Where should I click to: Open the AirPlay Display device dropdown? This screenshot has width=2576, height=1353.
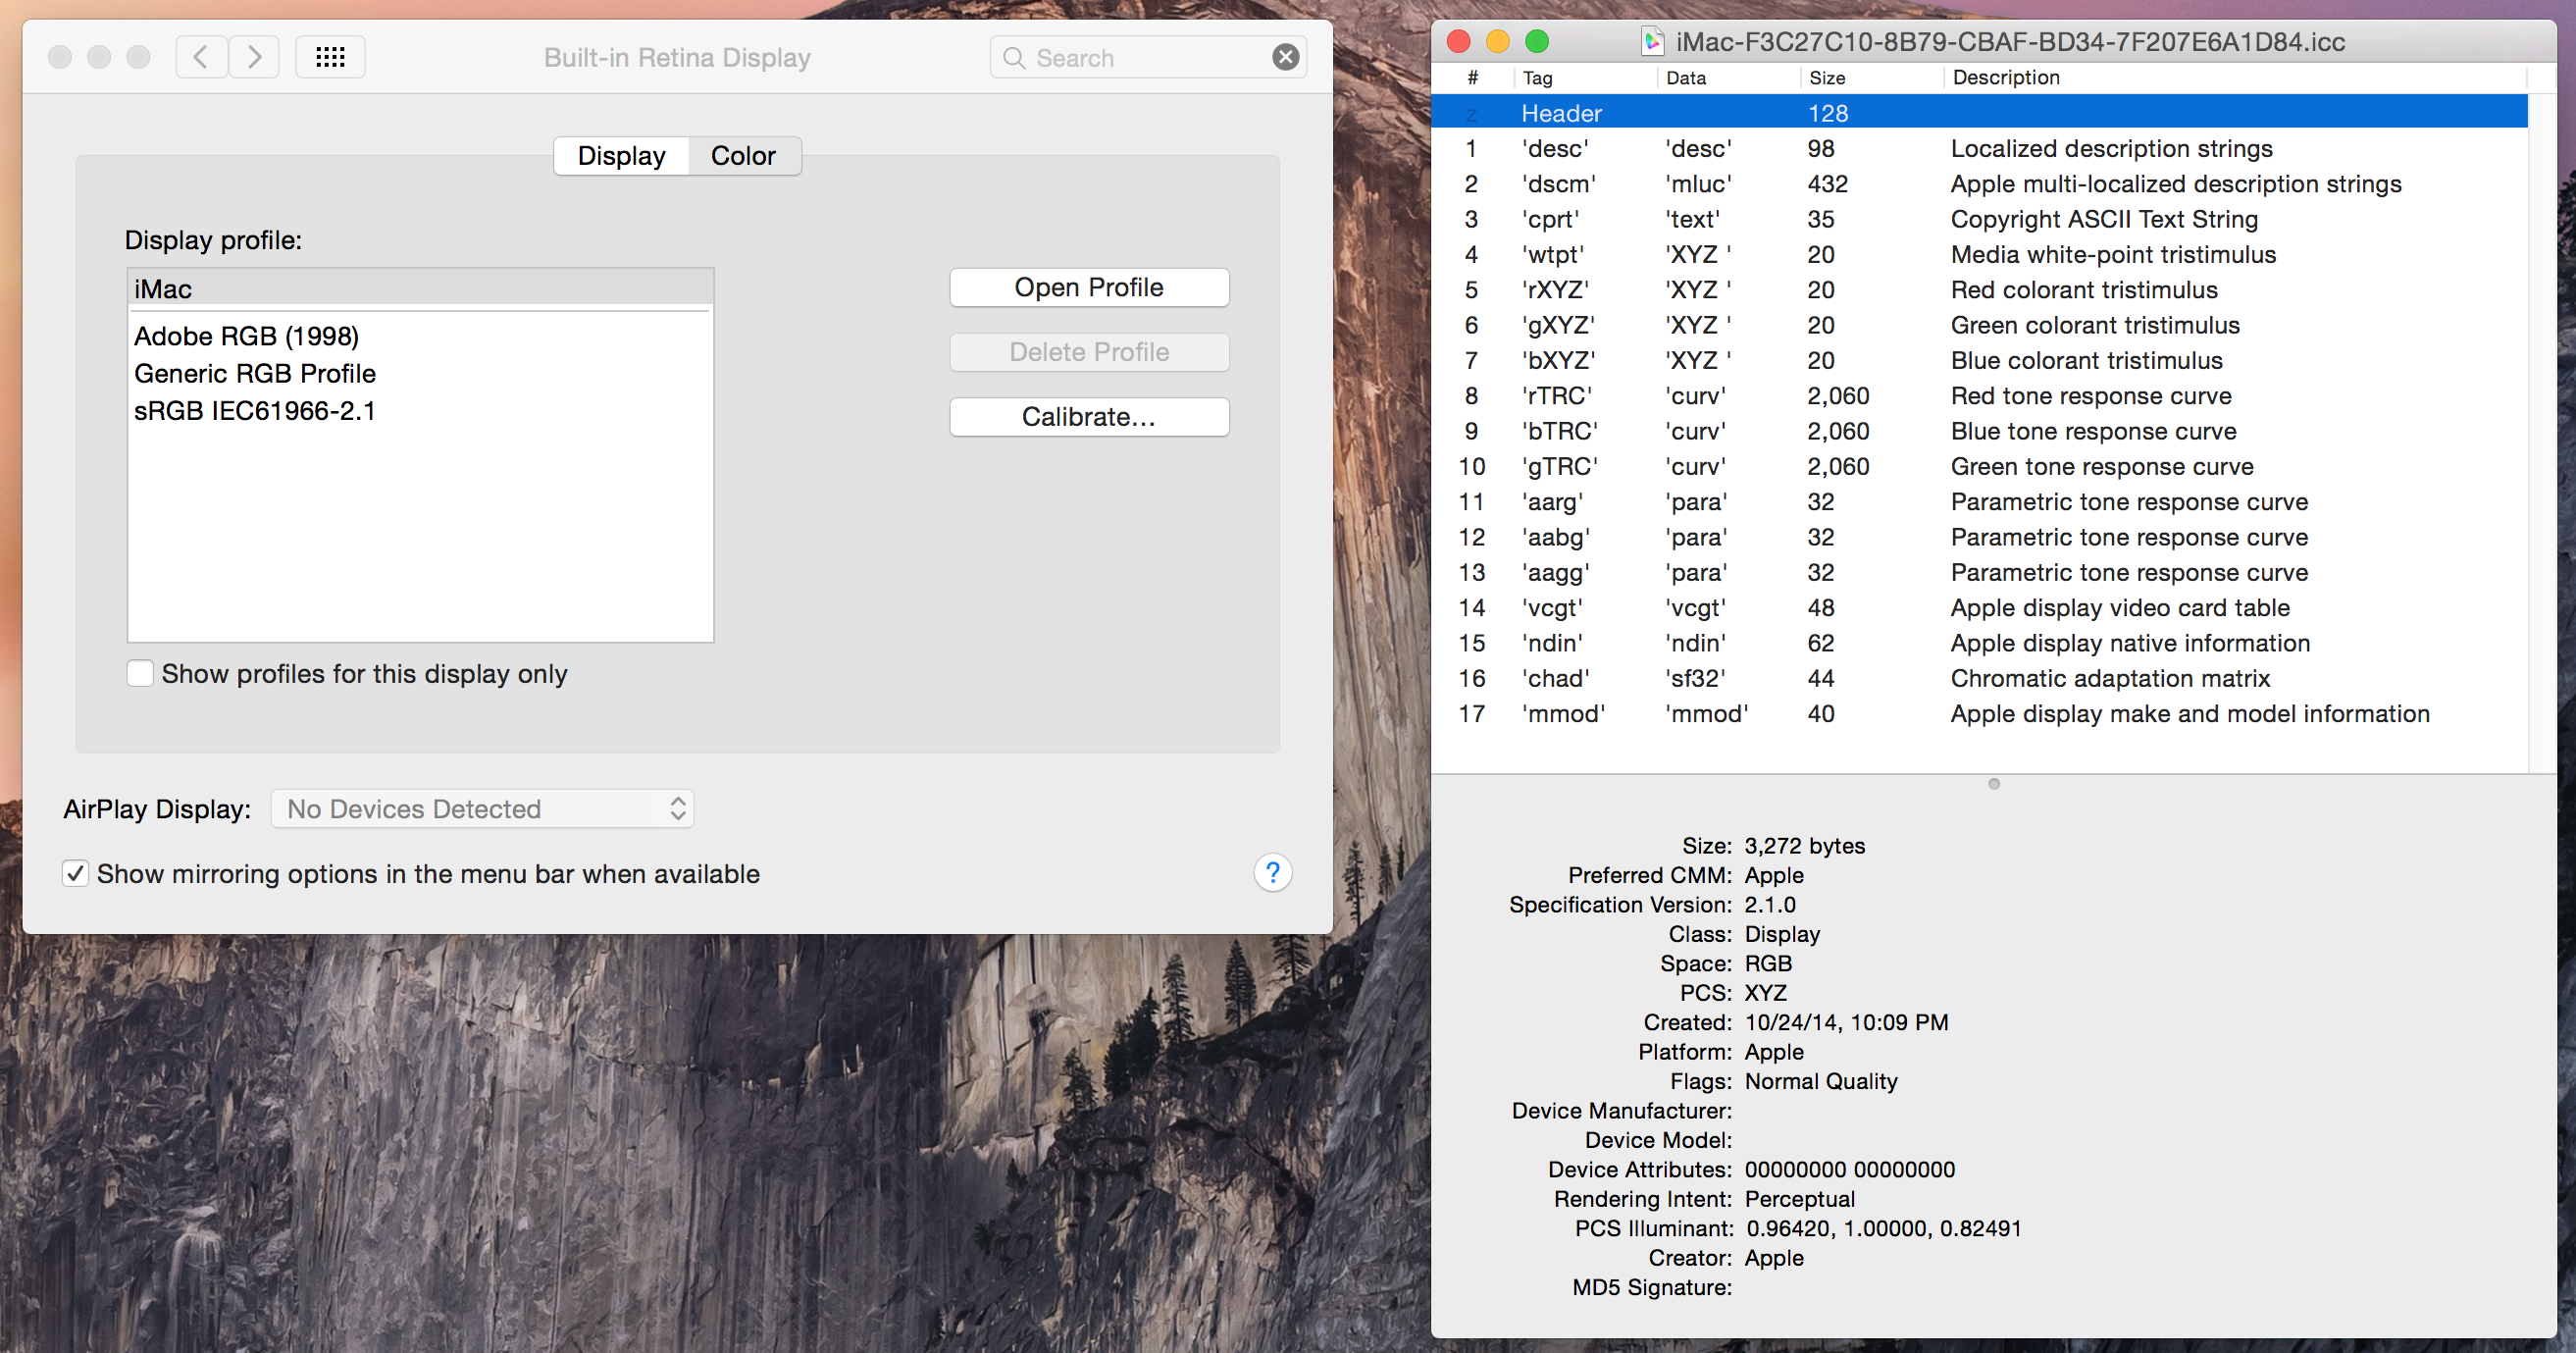tap(481, 808)
